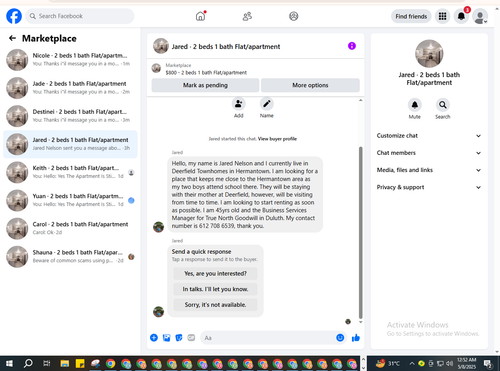Image resolution: width=500 pixels, height=371 pixels.
Task: Click the conversation title 'Jared · 2 beds 1 bath Flat/apartment'
Action: click(226, 47)
